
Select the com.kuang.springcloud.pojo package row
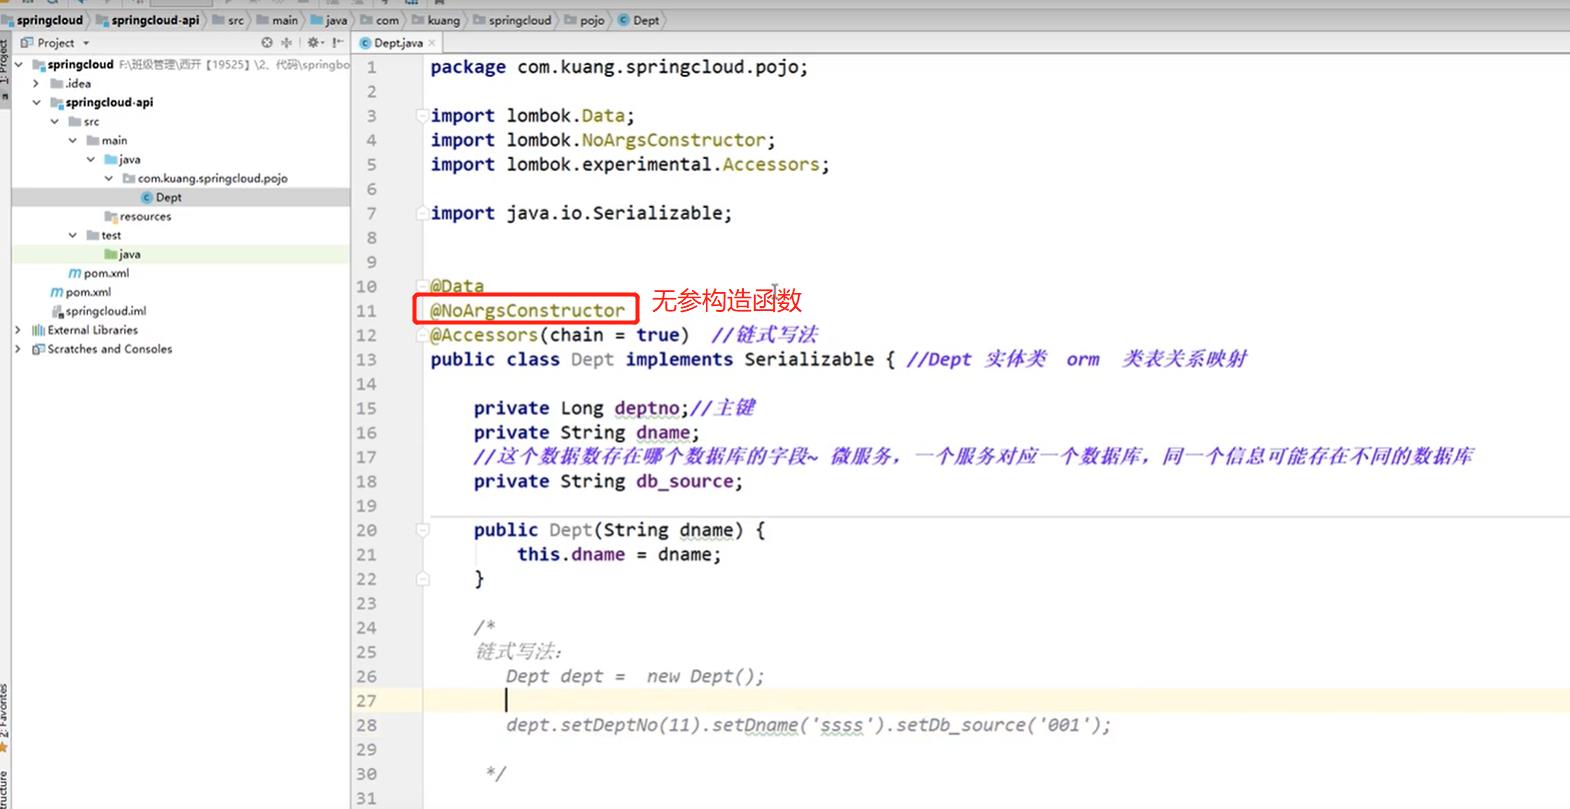point(180,178)
